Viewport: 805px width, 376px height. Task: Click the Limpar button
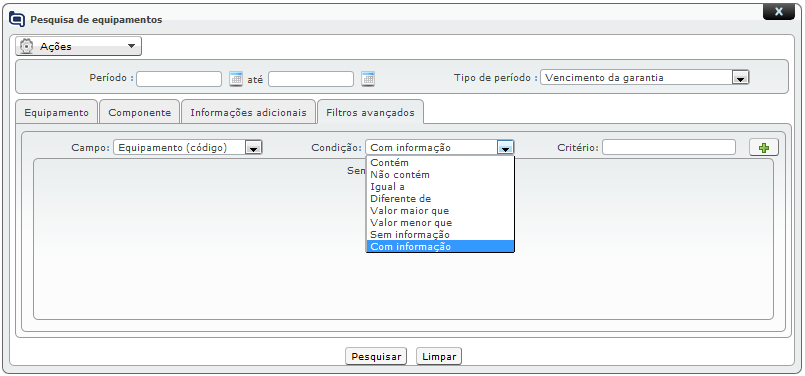(x=439, y=356)
